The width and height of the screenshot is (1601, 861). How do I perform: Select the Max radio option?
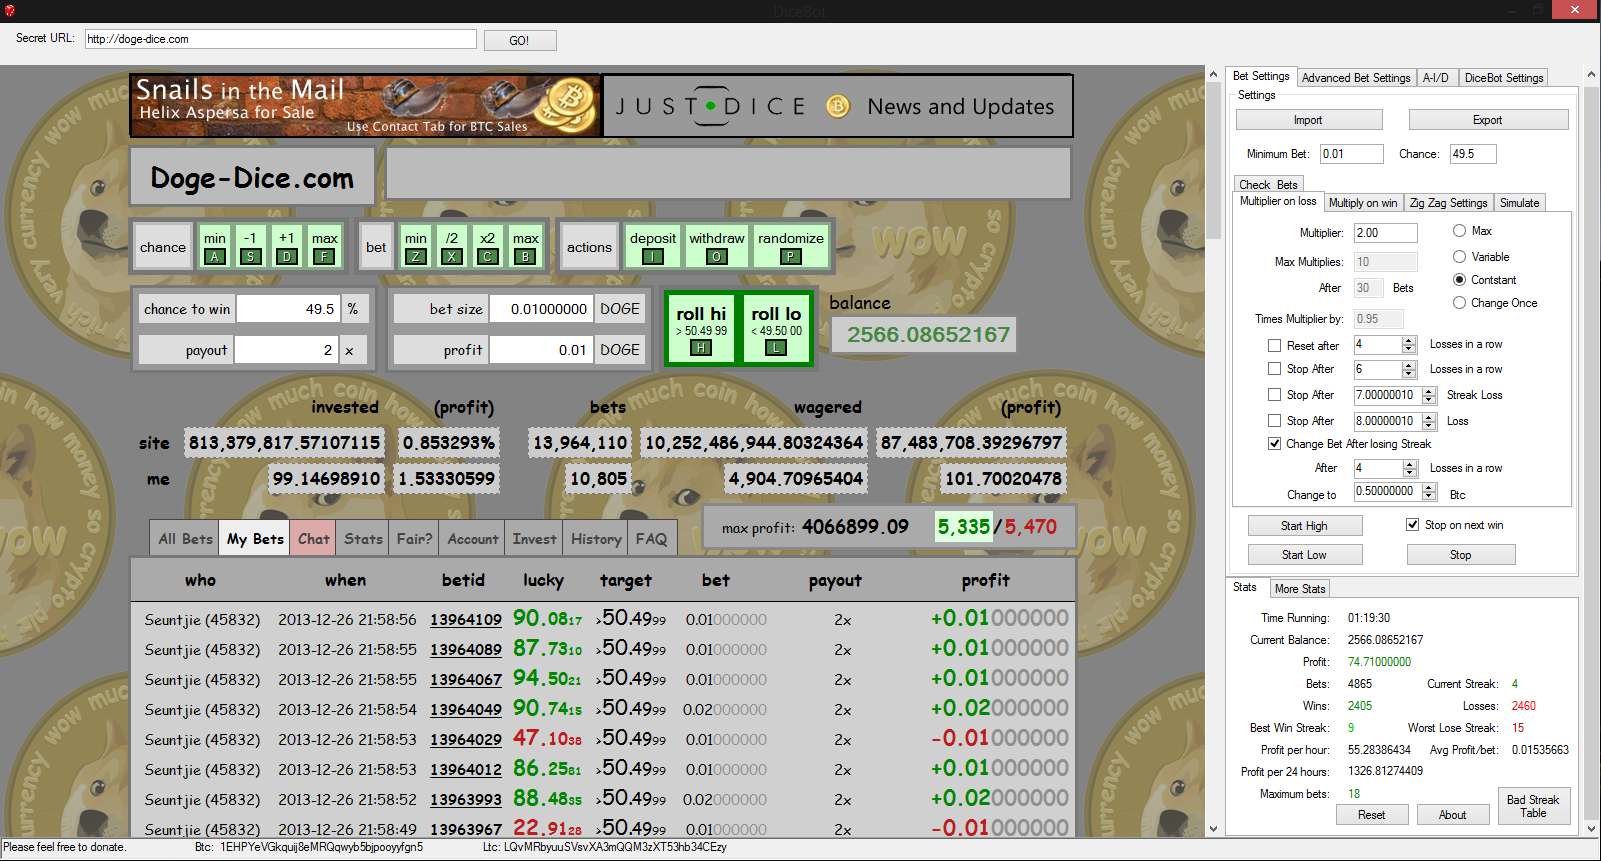(x=1459, y=231)
